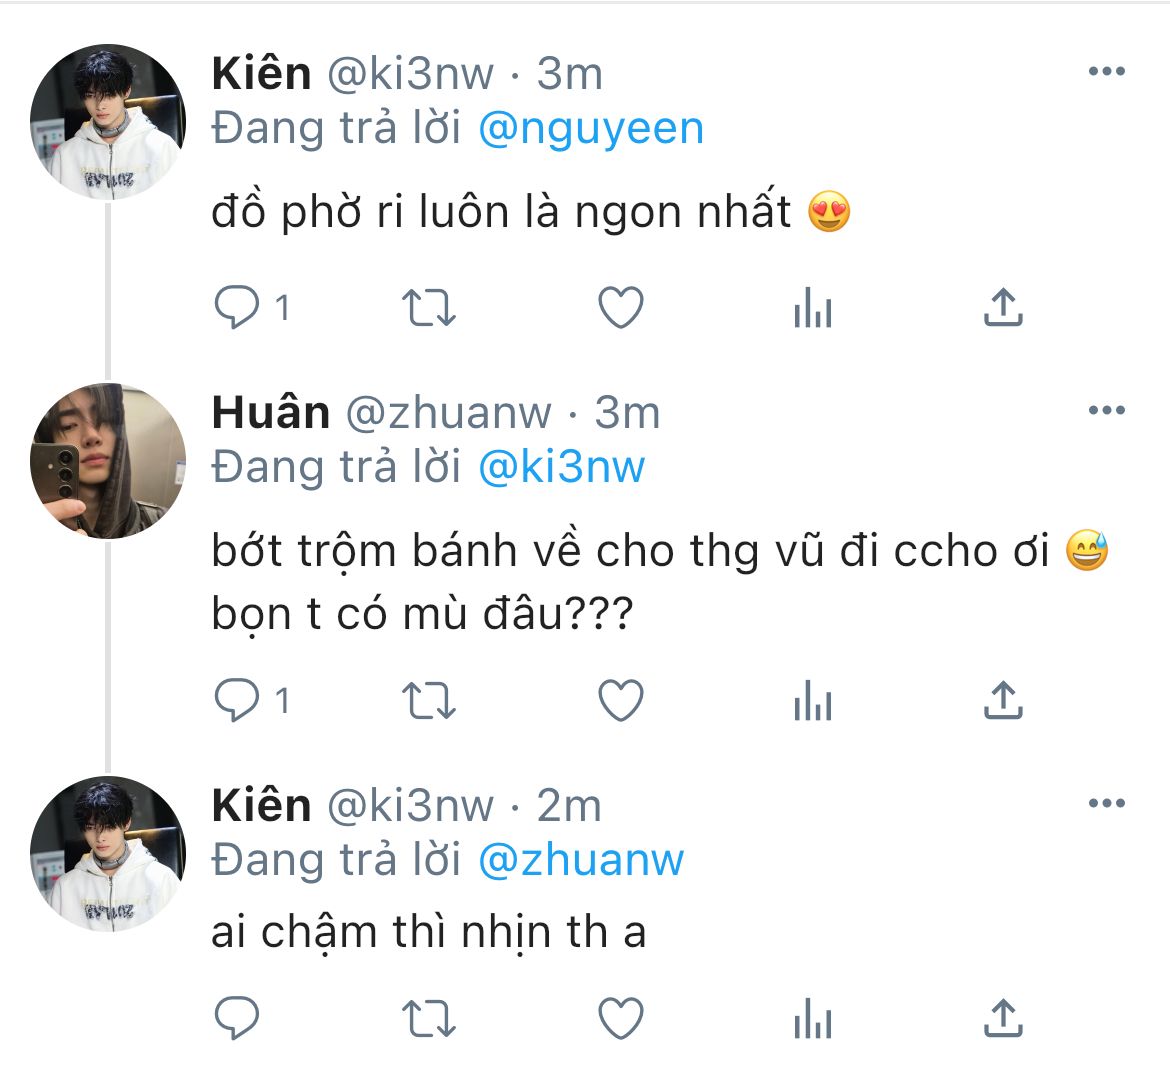Open more options on Huân's tweet

(1106, 411)
